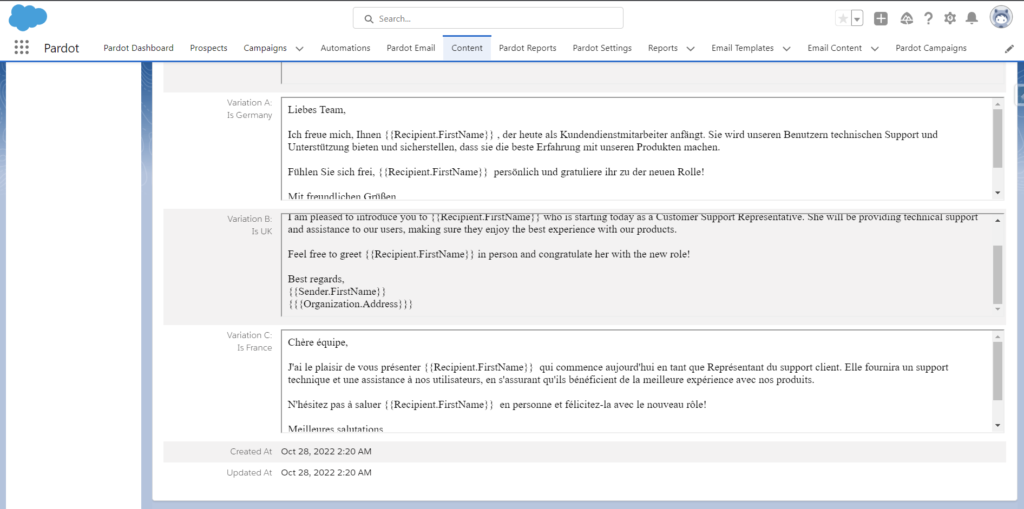The height and width of the screenshot is (509, 1024).
Task: Open the Prospects tab
Action: coord(208,48)
